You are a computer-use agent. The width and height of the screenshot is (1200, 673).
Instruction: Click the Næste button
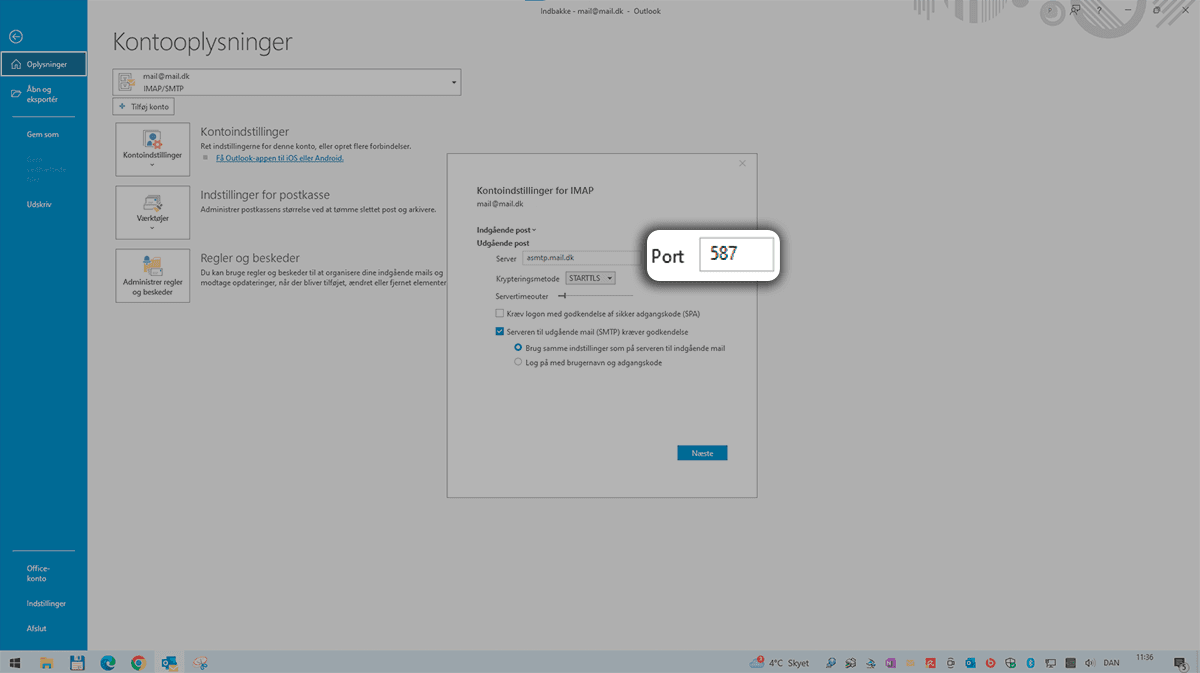pos(702,453)
